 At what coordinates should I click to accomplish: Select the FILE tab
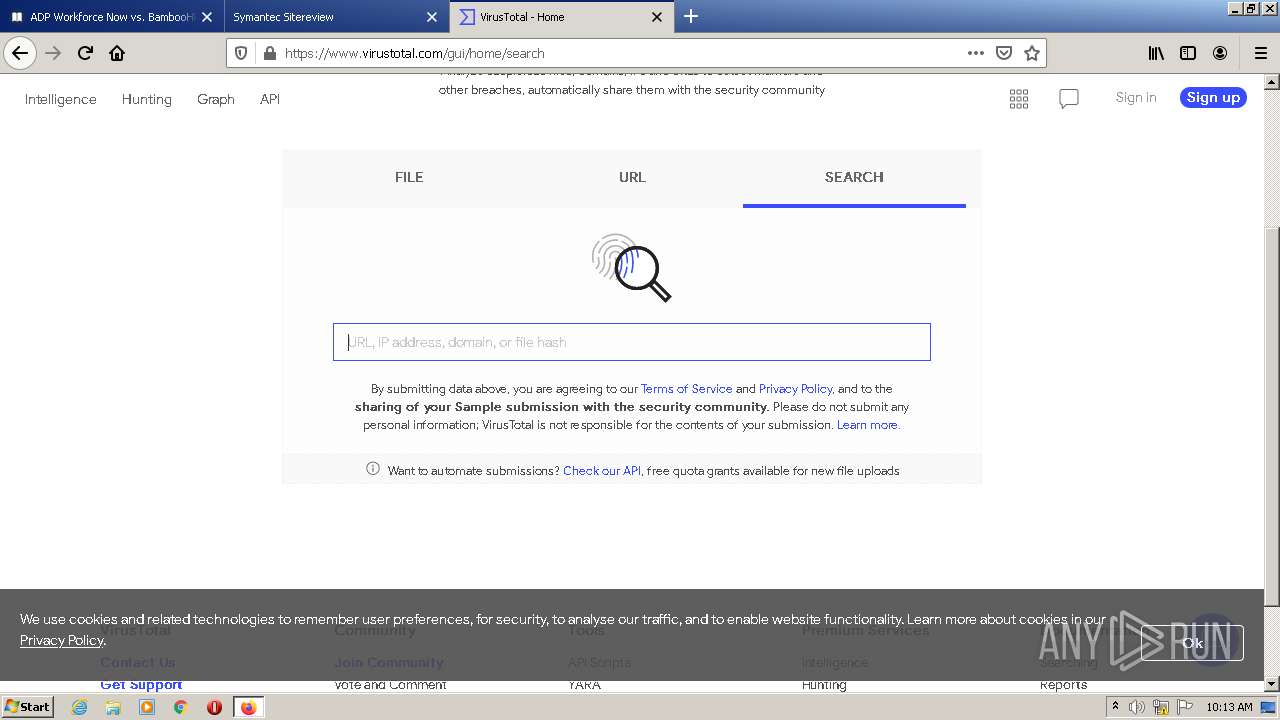click(409, 177)
